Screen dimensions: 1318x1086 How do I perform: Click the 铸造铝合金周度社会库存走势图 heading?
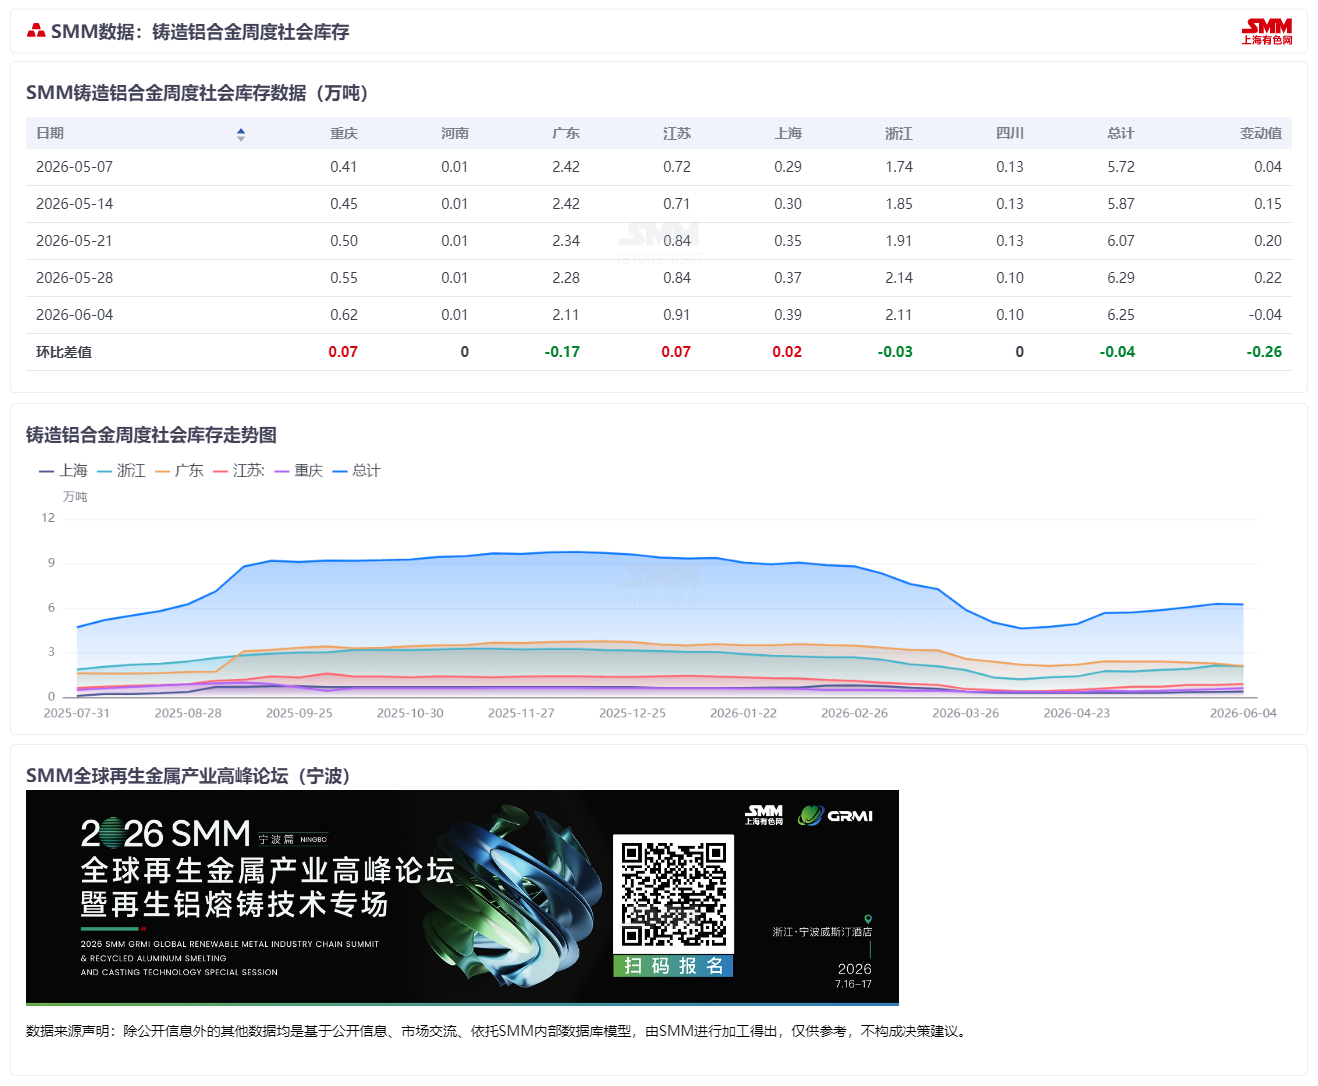tap(151, 435)
